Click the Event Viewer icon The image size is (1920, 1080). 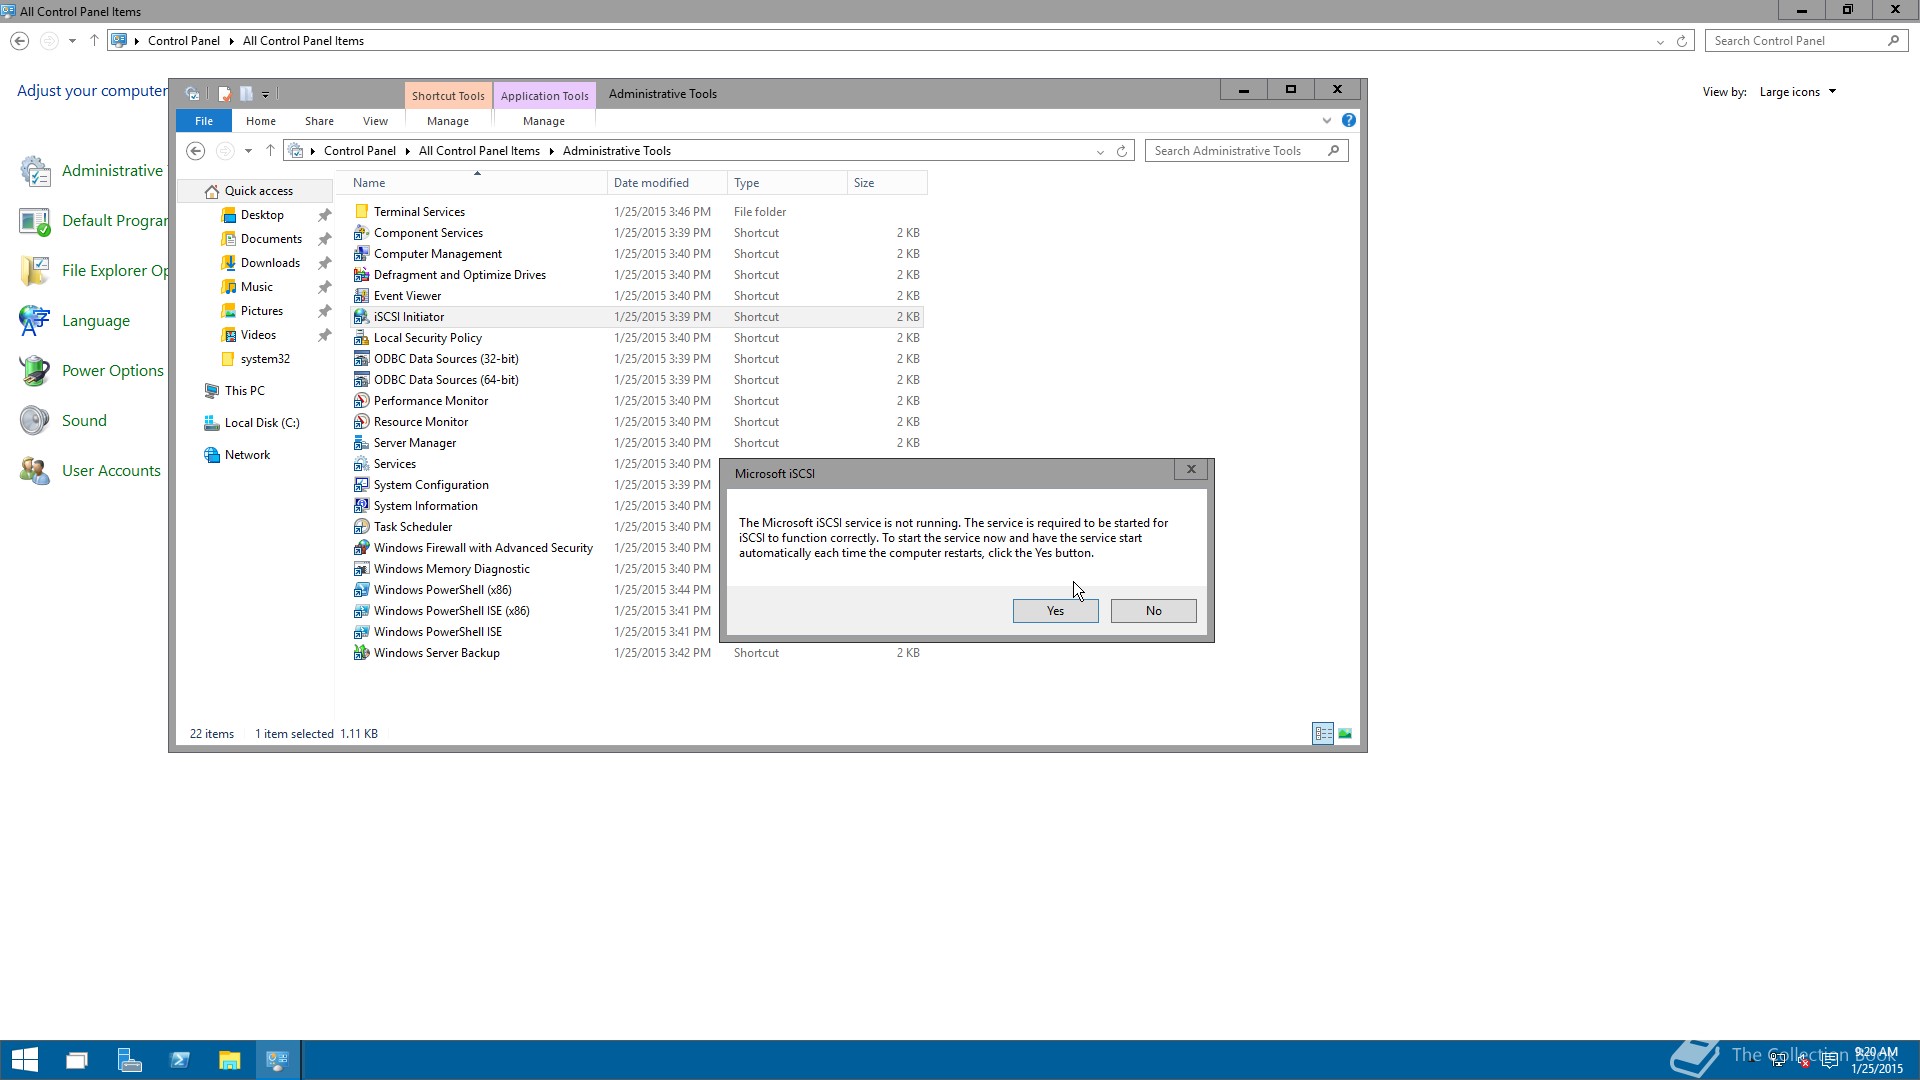(x=362, y=296)
